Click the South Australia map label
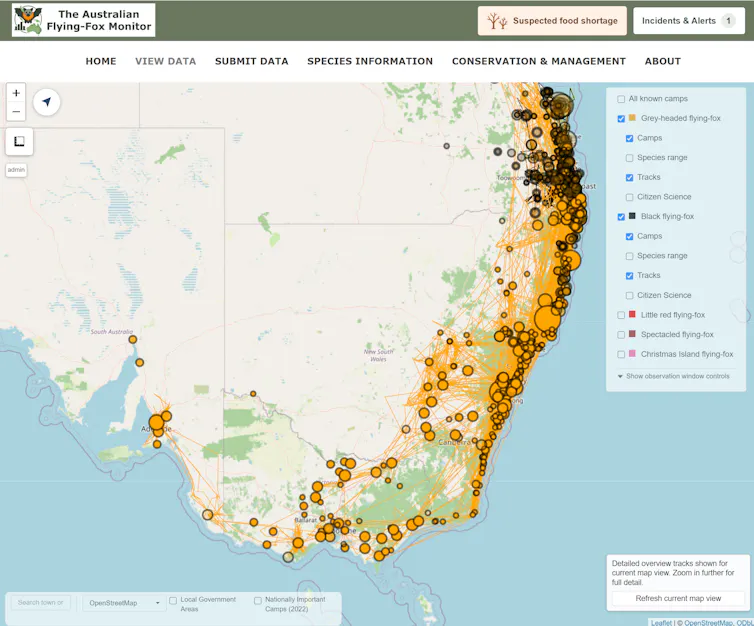The height and width of the screenshot is (626, 754). coord(112,332)
